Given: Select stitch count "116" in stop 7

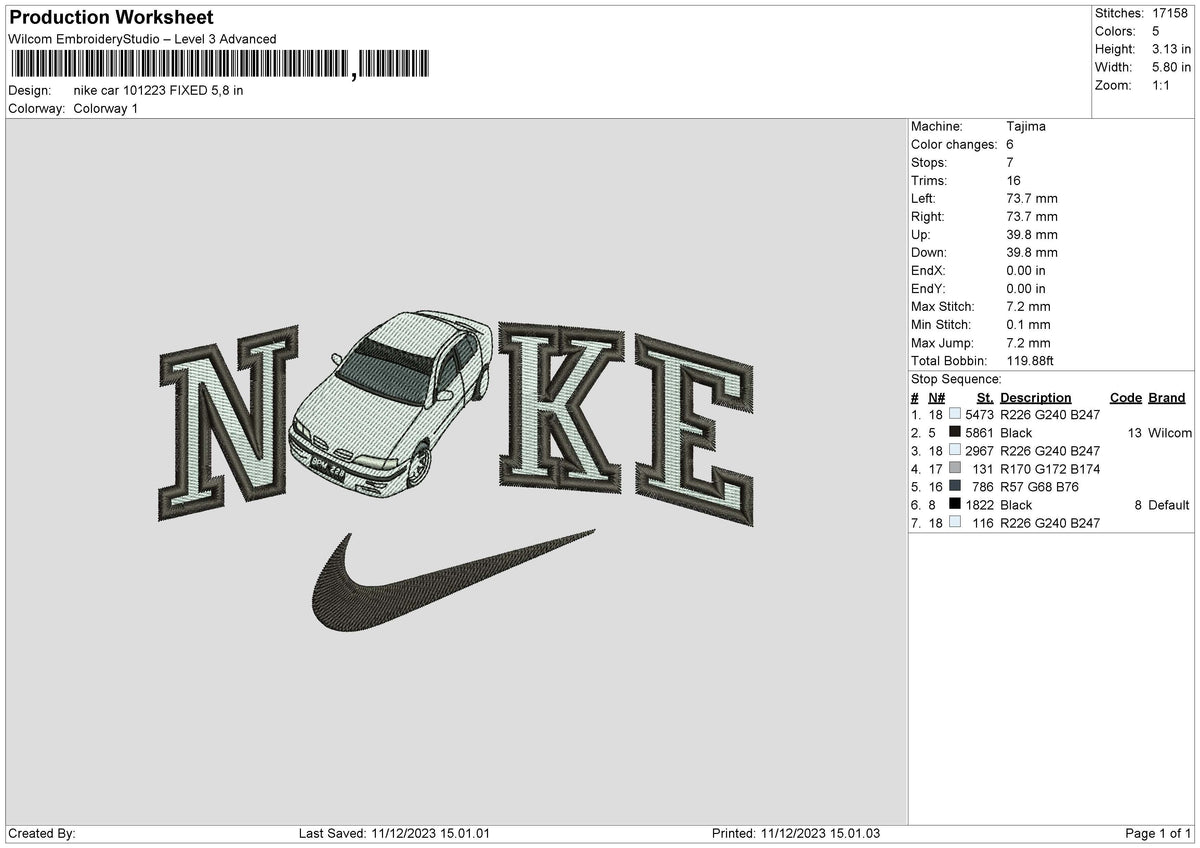Looking at the screenshot, I should coord(984,523).
